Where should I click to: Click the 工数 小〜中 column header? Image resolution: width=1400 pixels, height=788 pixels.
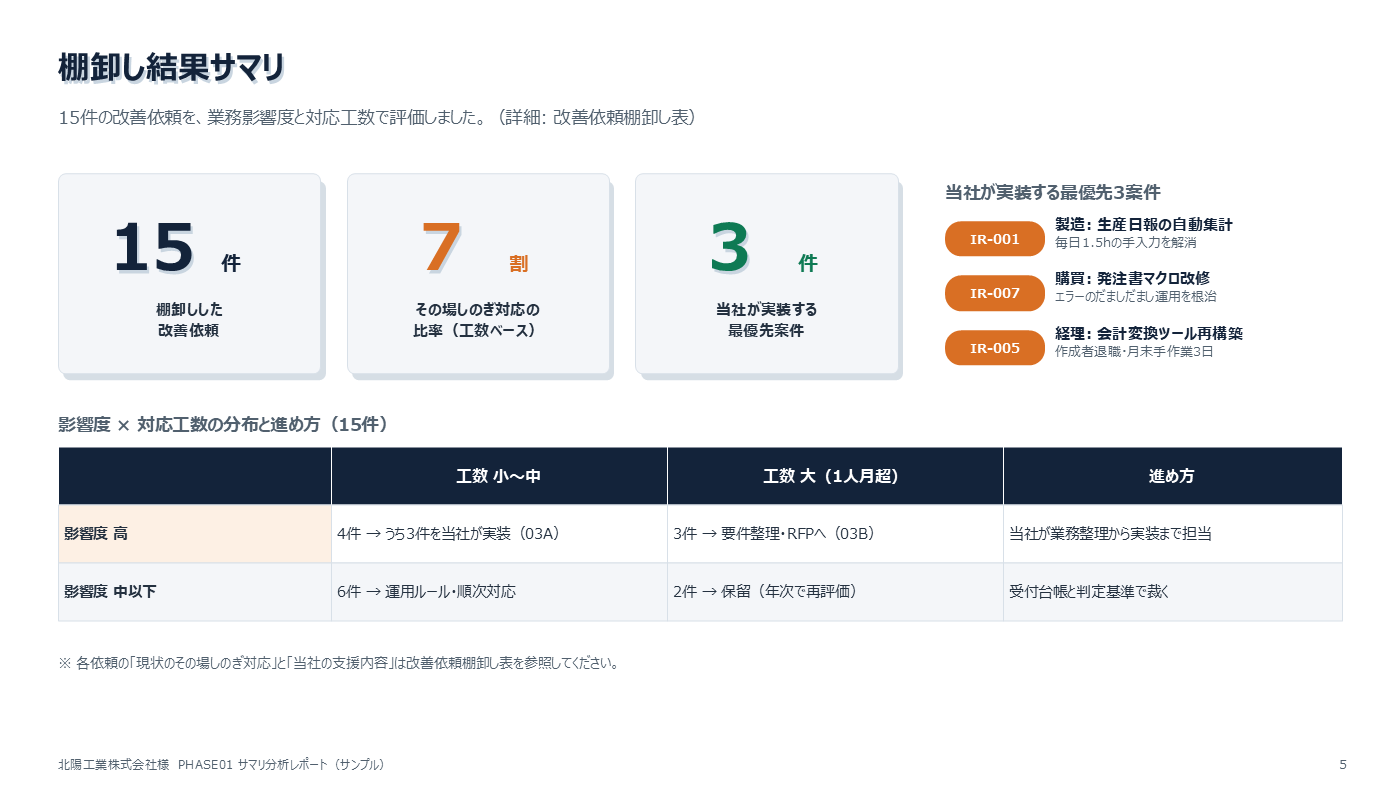tap(499, 476)
